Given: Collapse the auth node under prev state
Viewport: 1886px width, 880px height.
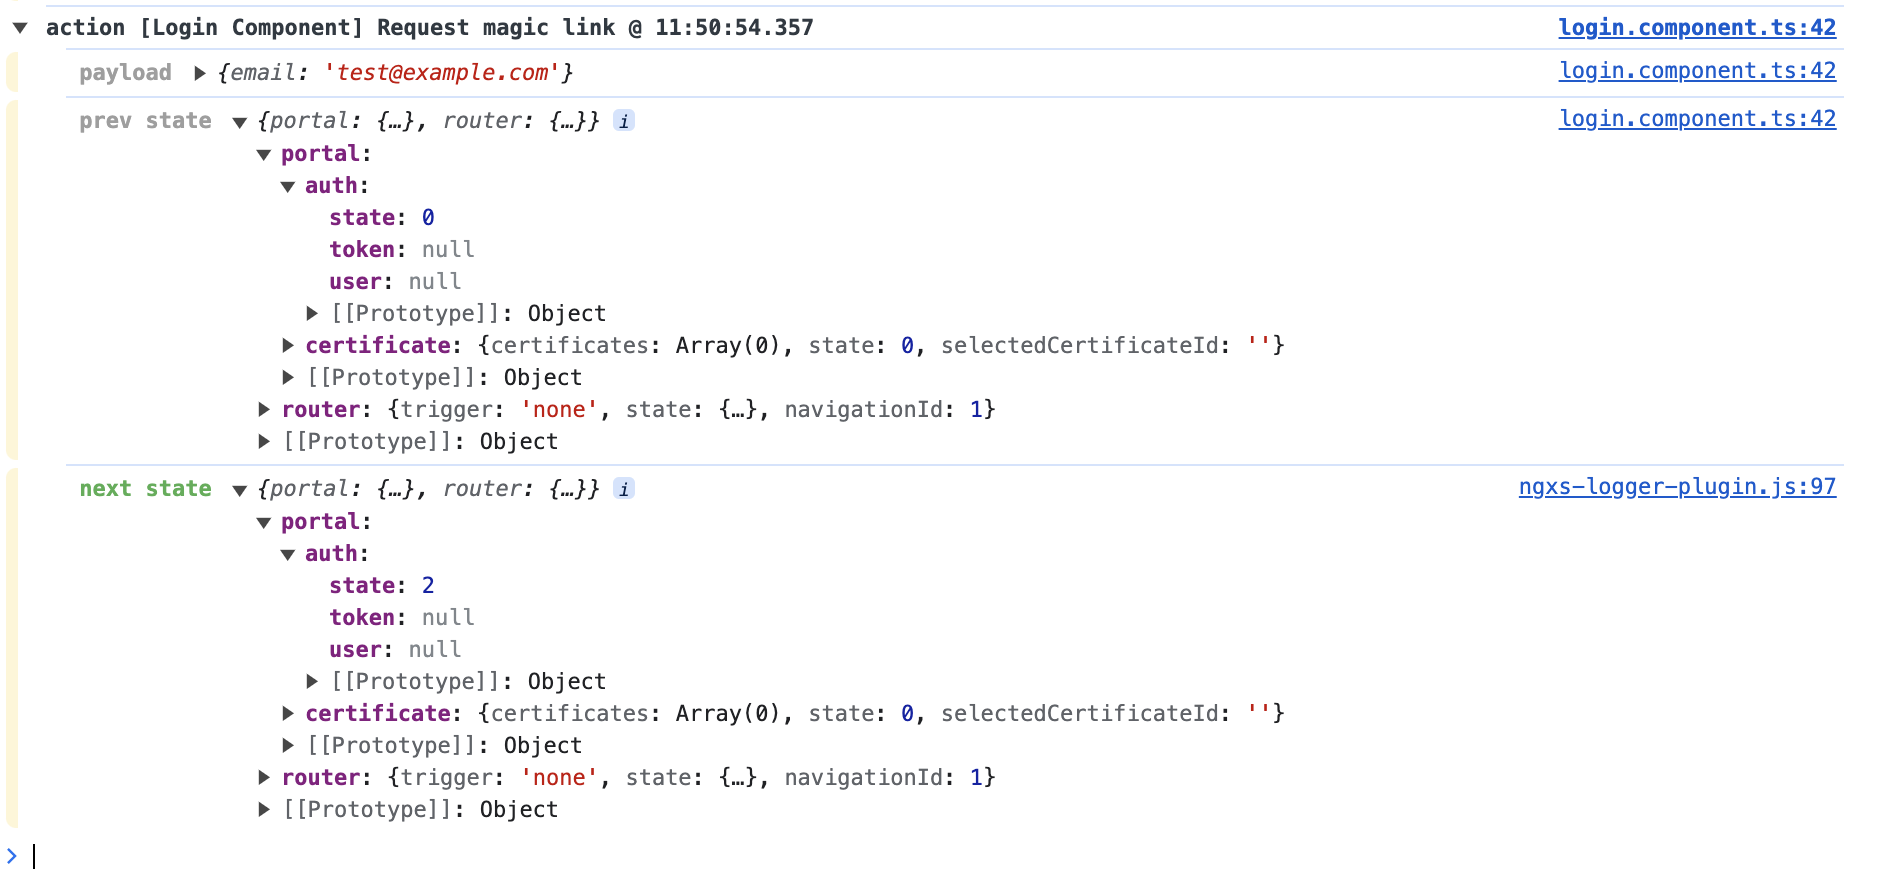Looking at the screenshot, I should click(x=288, y=186).
